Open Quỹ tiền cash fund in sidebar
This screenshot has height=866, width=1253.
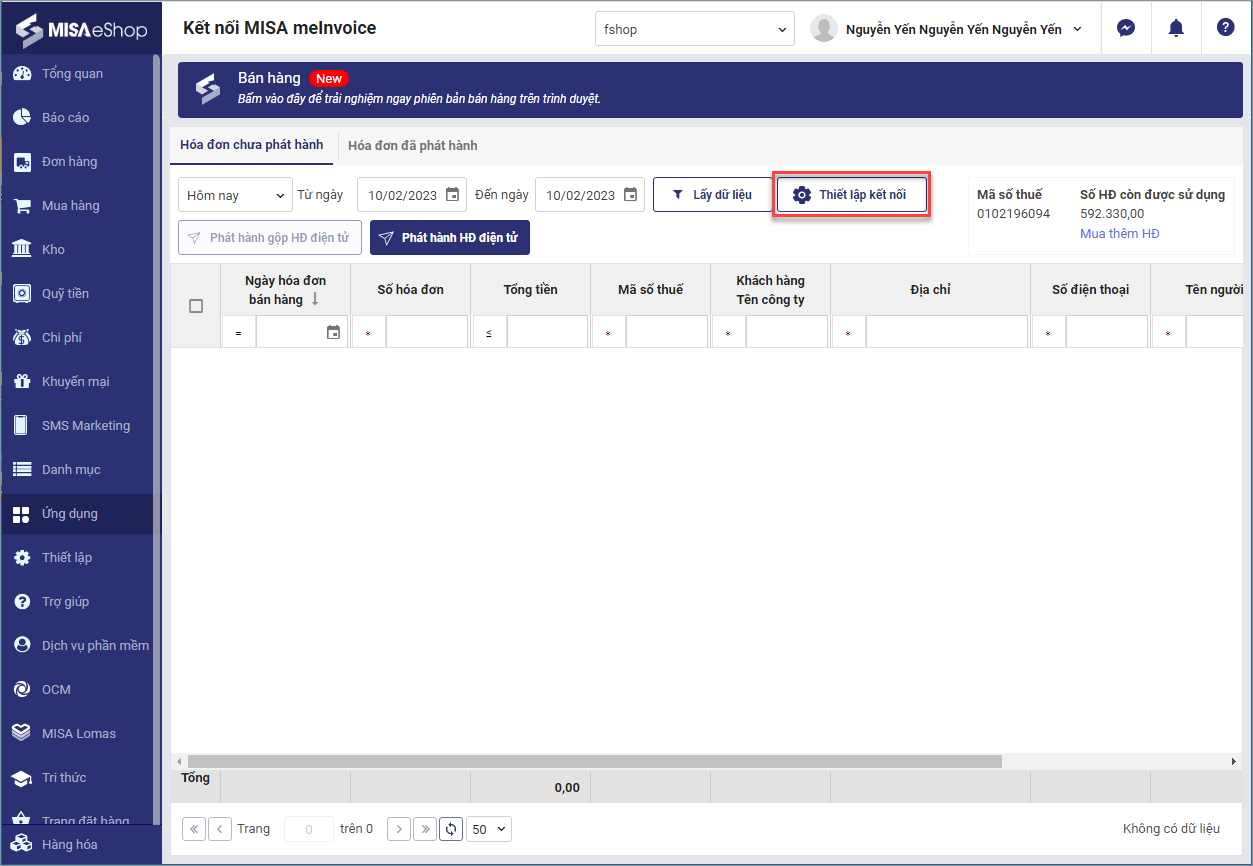[76, 294]
